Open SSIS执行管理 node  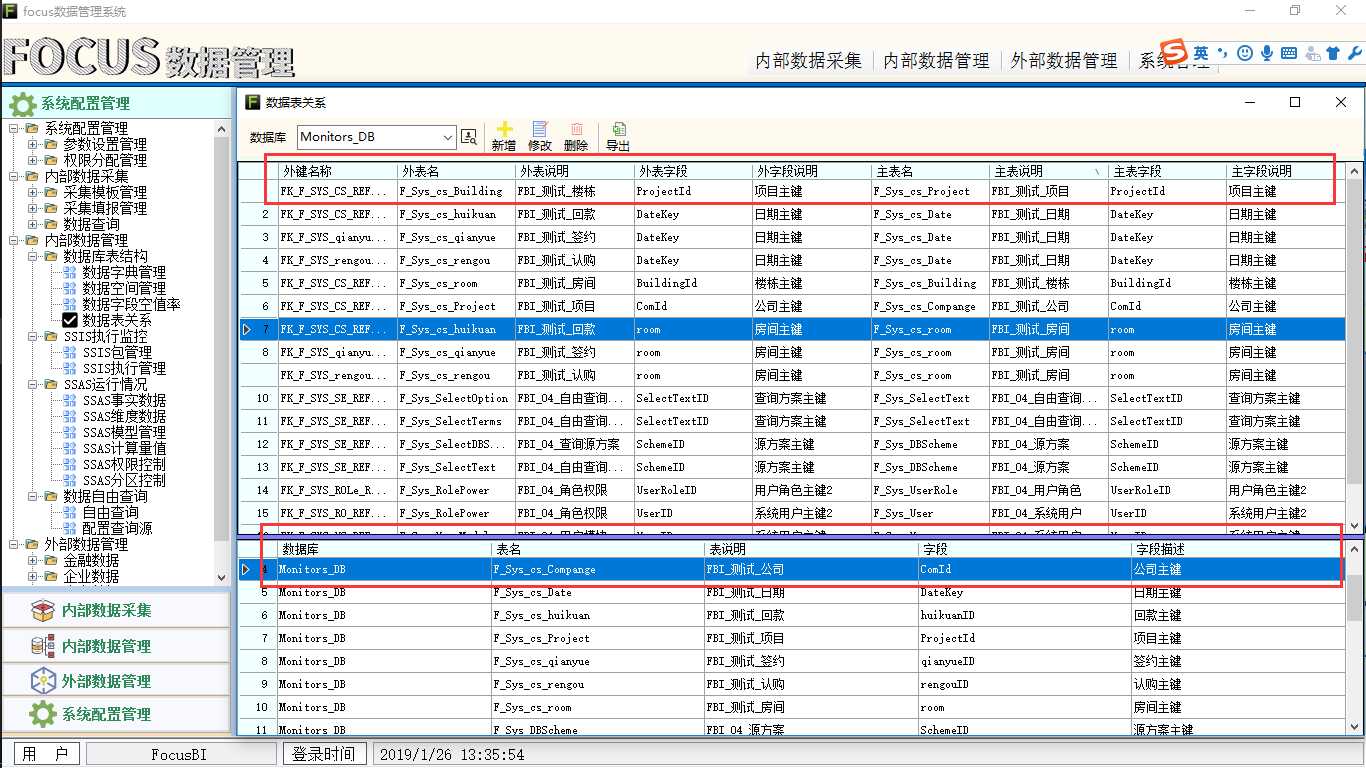[x=124, y=368]
